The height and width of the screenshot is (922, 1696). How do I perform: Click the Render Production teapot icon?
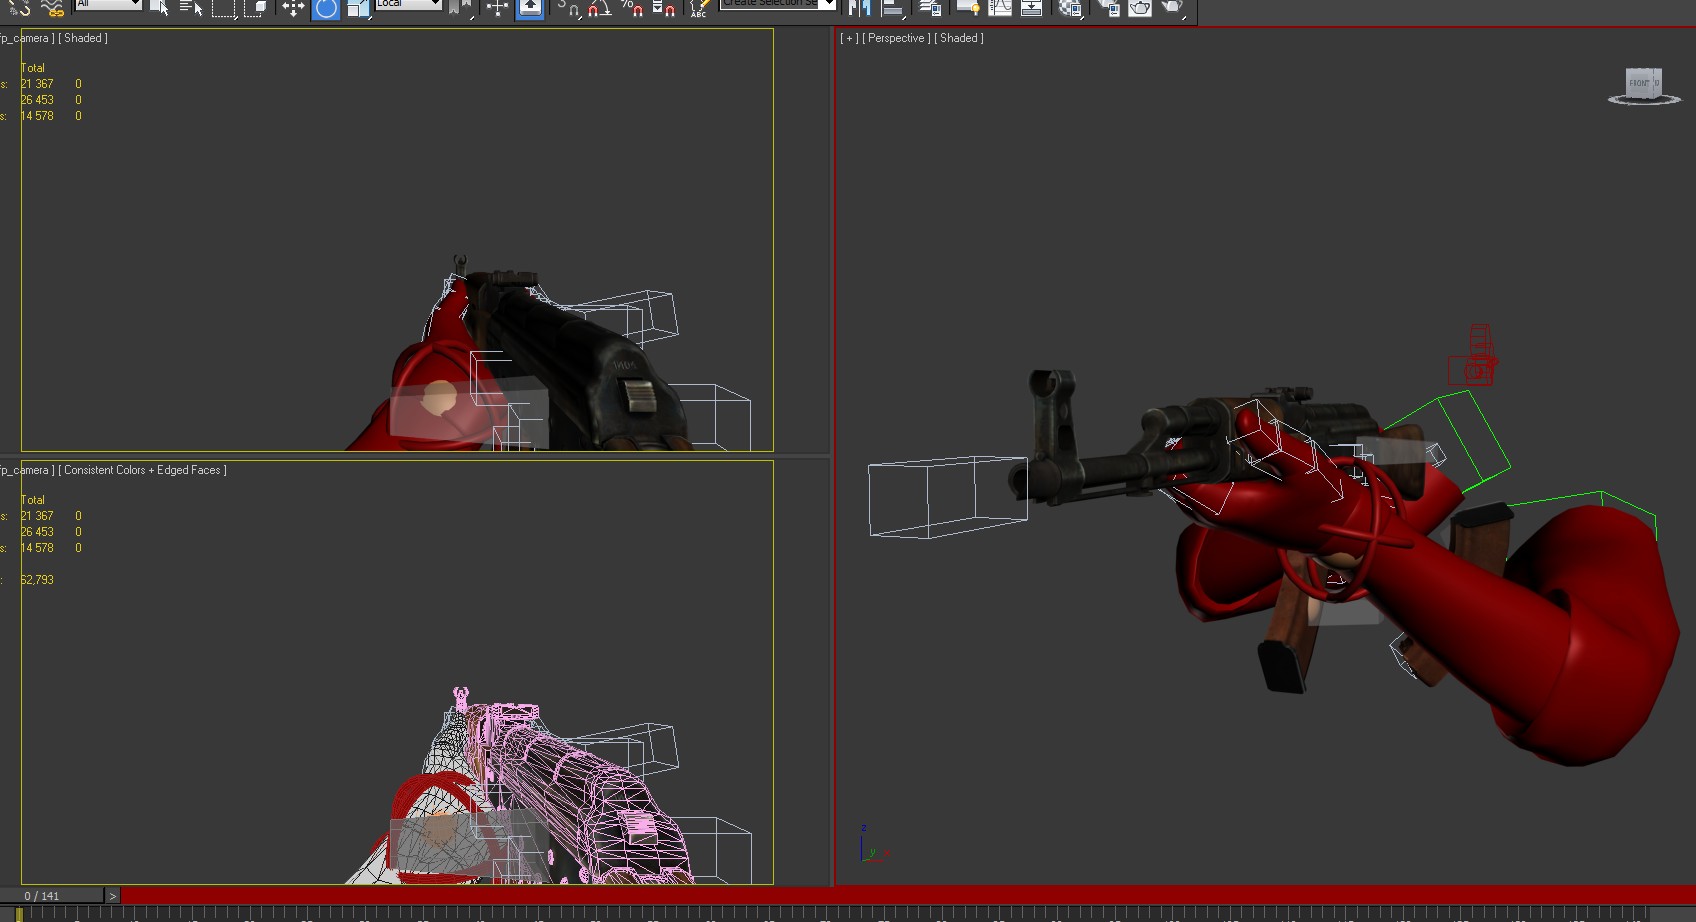tap(1173, 8)
